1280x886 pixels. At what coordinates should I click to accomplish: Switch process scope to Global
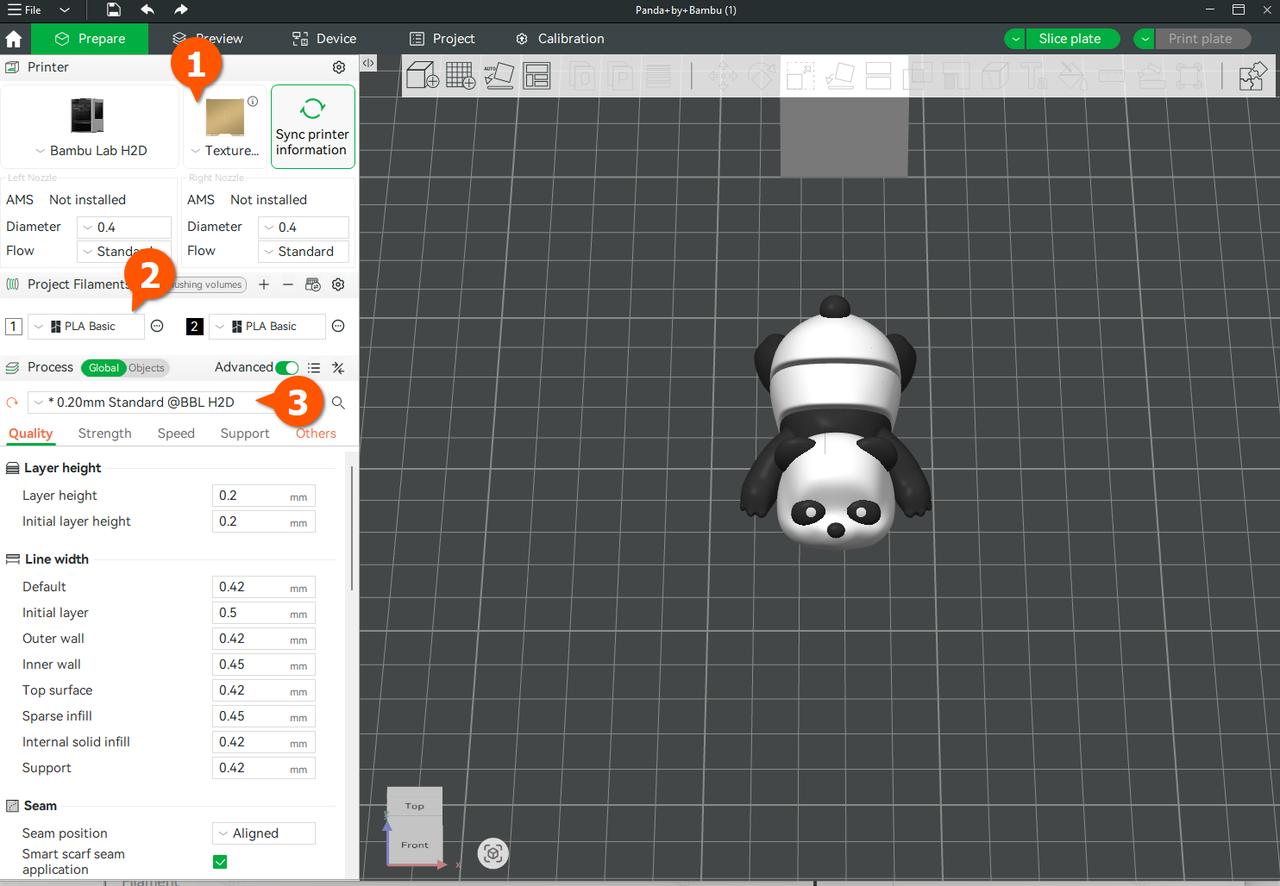(x=103, y=368)
